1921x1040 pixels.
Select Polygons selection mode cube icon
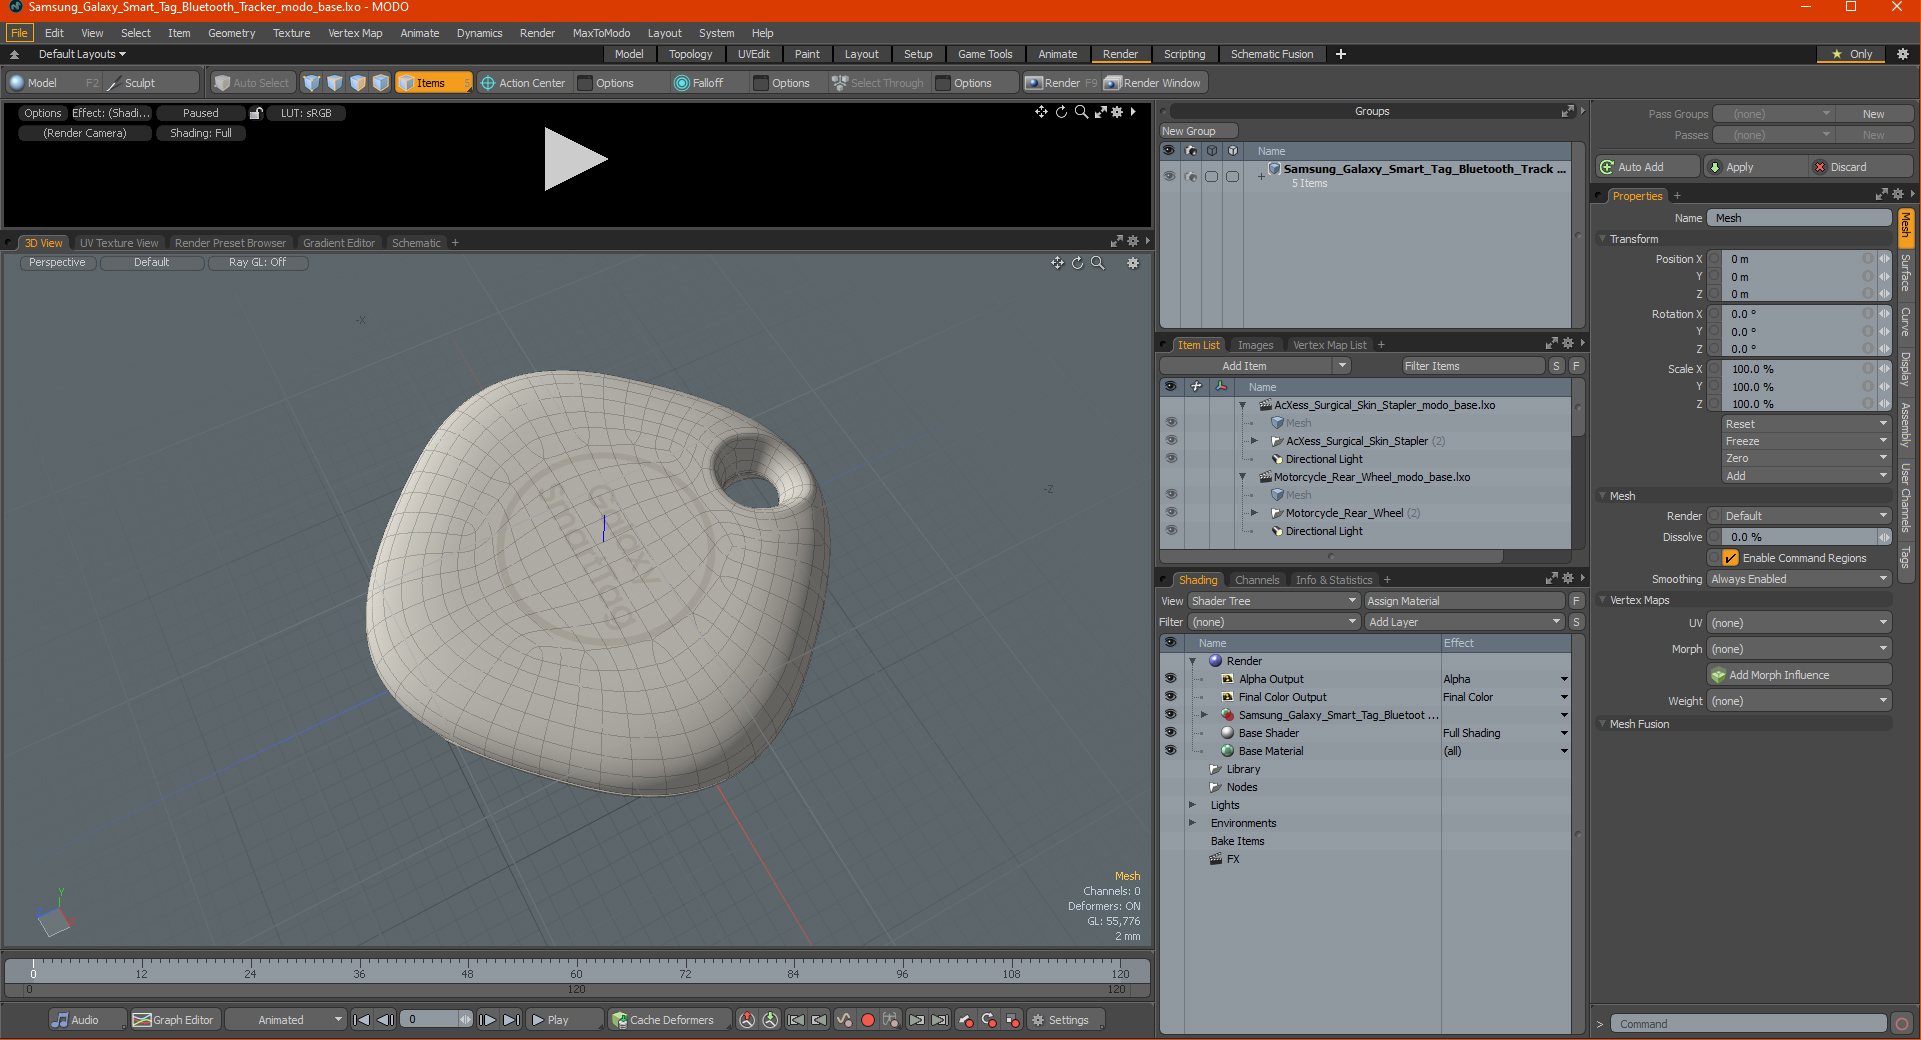coord(357,83)
